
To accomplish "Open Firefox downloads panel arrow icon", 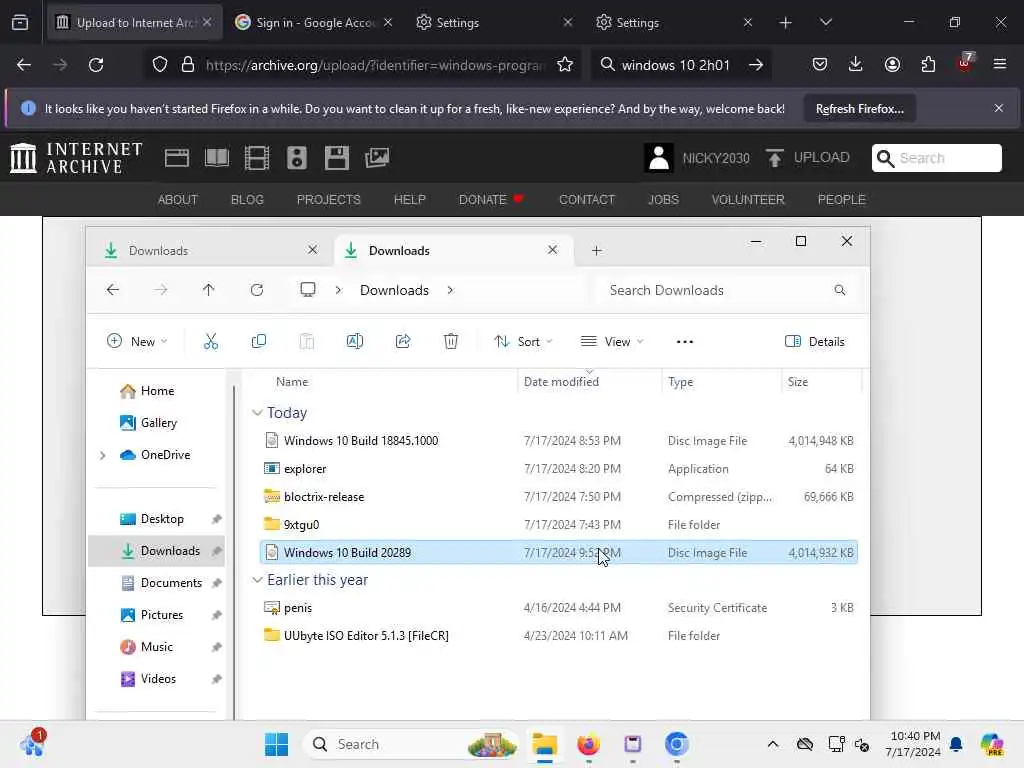I will [x=856, y=65].
